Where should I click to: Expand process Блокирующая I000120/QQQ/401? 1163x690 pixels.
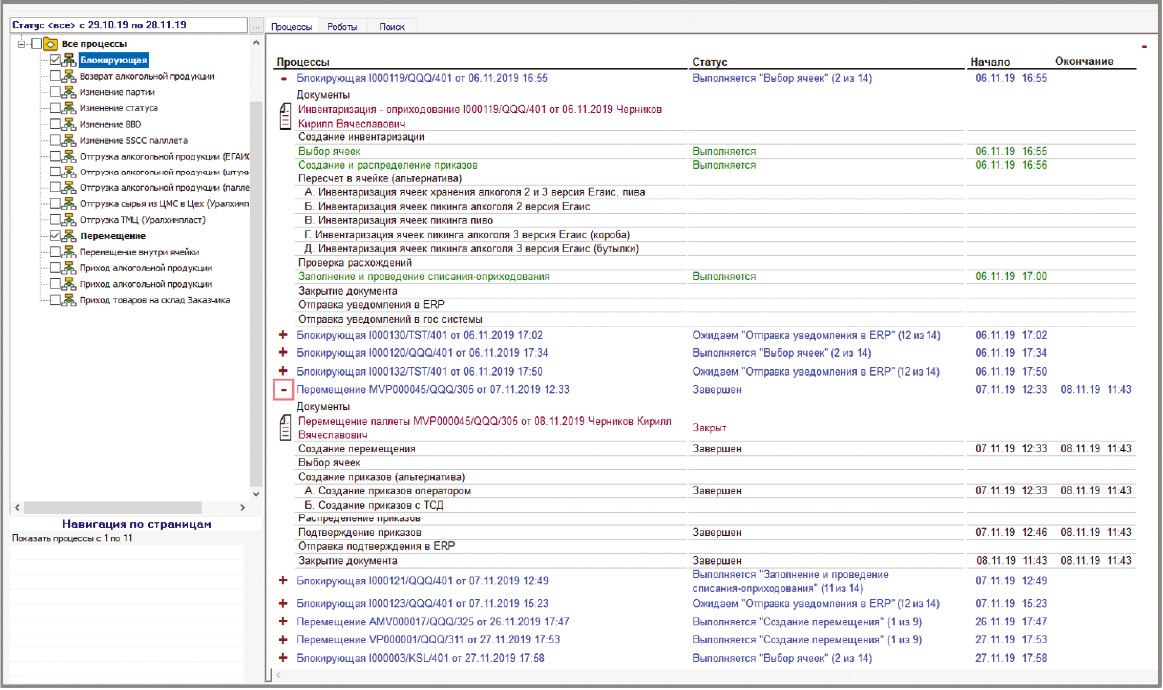click(283, 353)
